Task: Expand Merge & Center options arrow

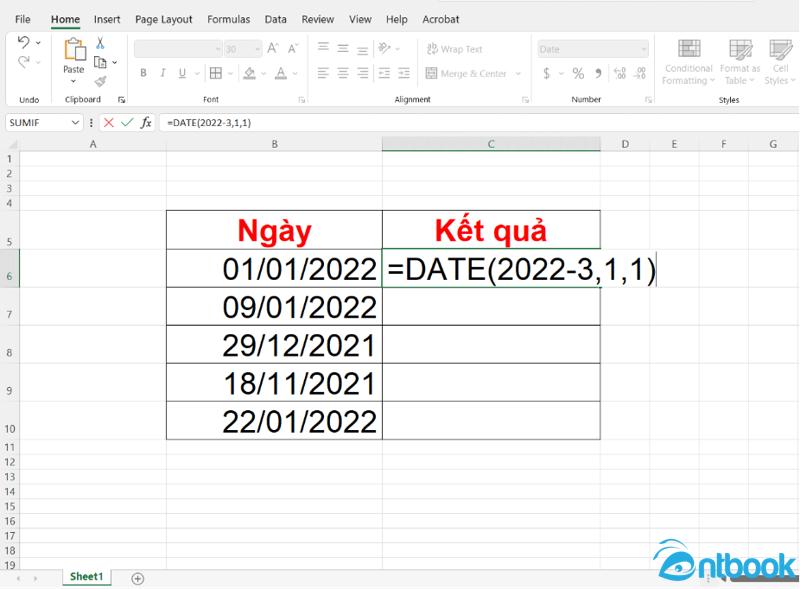Action: [x=518, y=73]
